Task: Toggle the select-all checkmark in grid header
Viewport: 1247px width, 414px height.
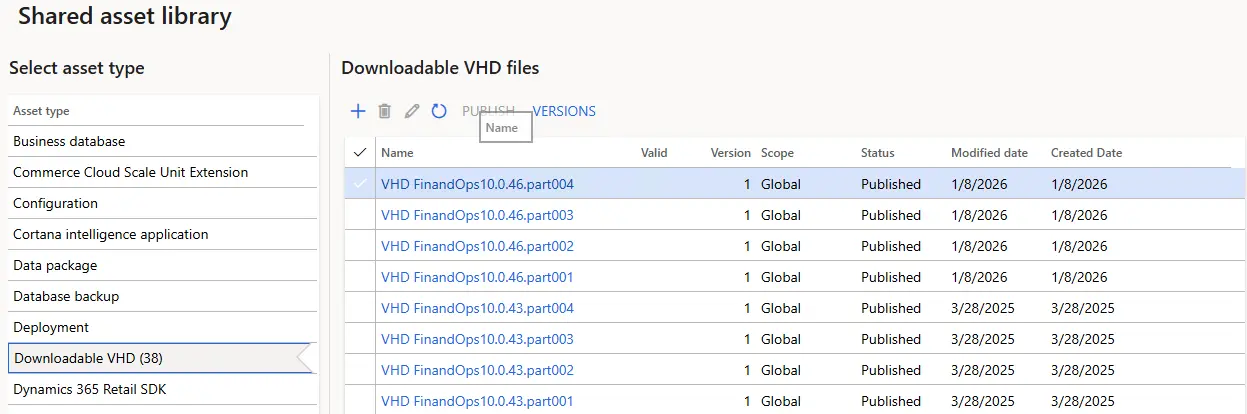Action: click(x=360, y=153)
